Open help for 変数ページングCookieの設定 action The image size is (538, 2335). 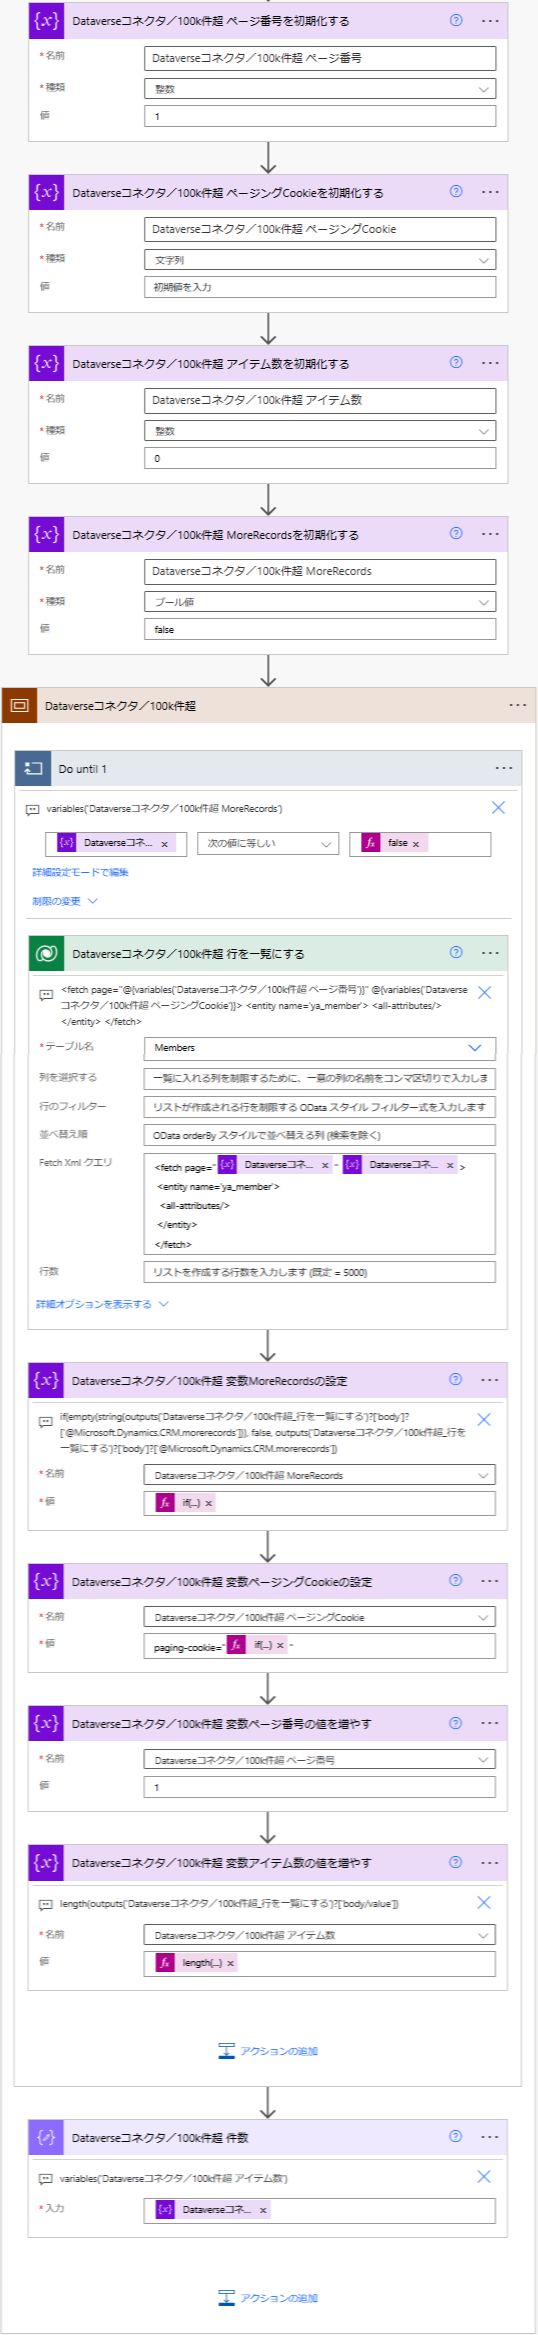point(456,1580)
